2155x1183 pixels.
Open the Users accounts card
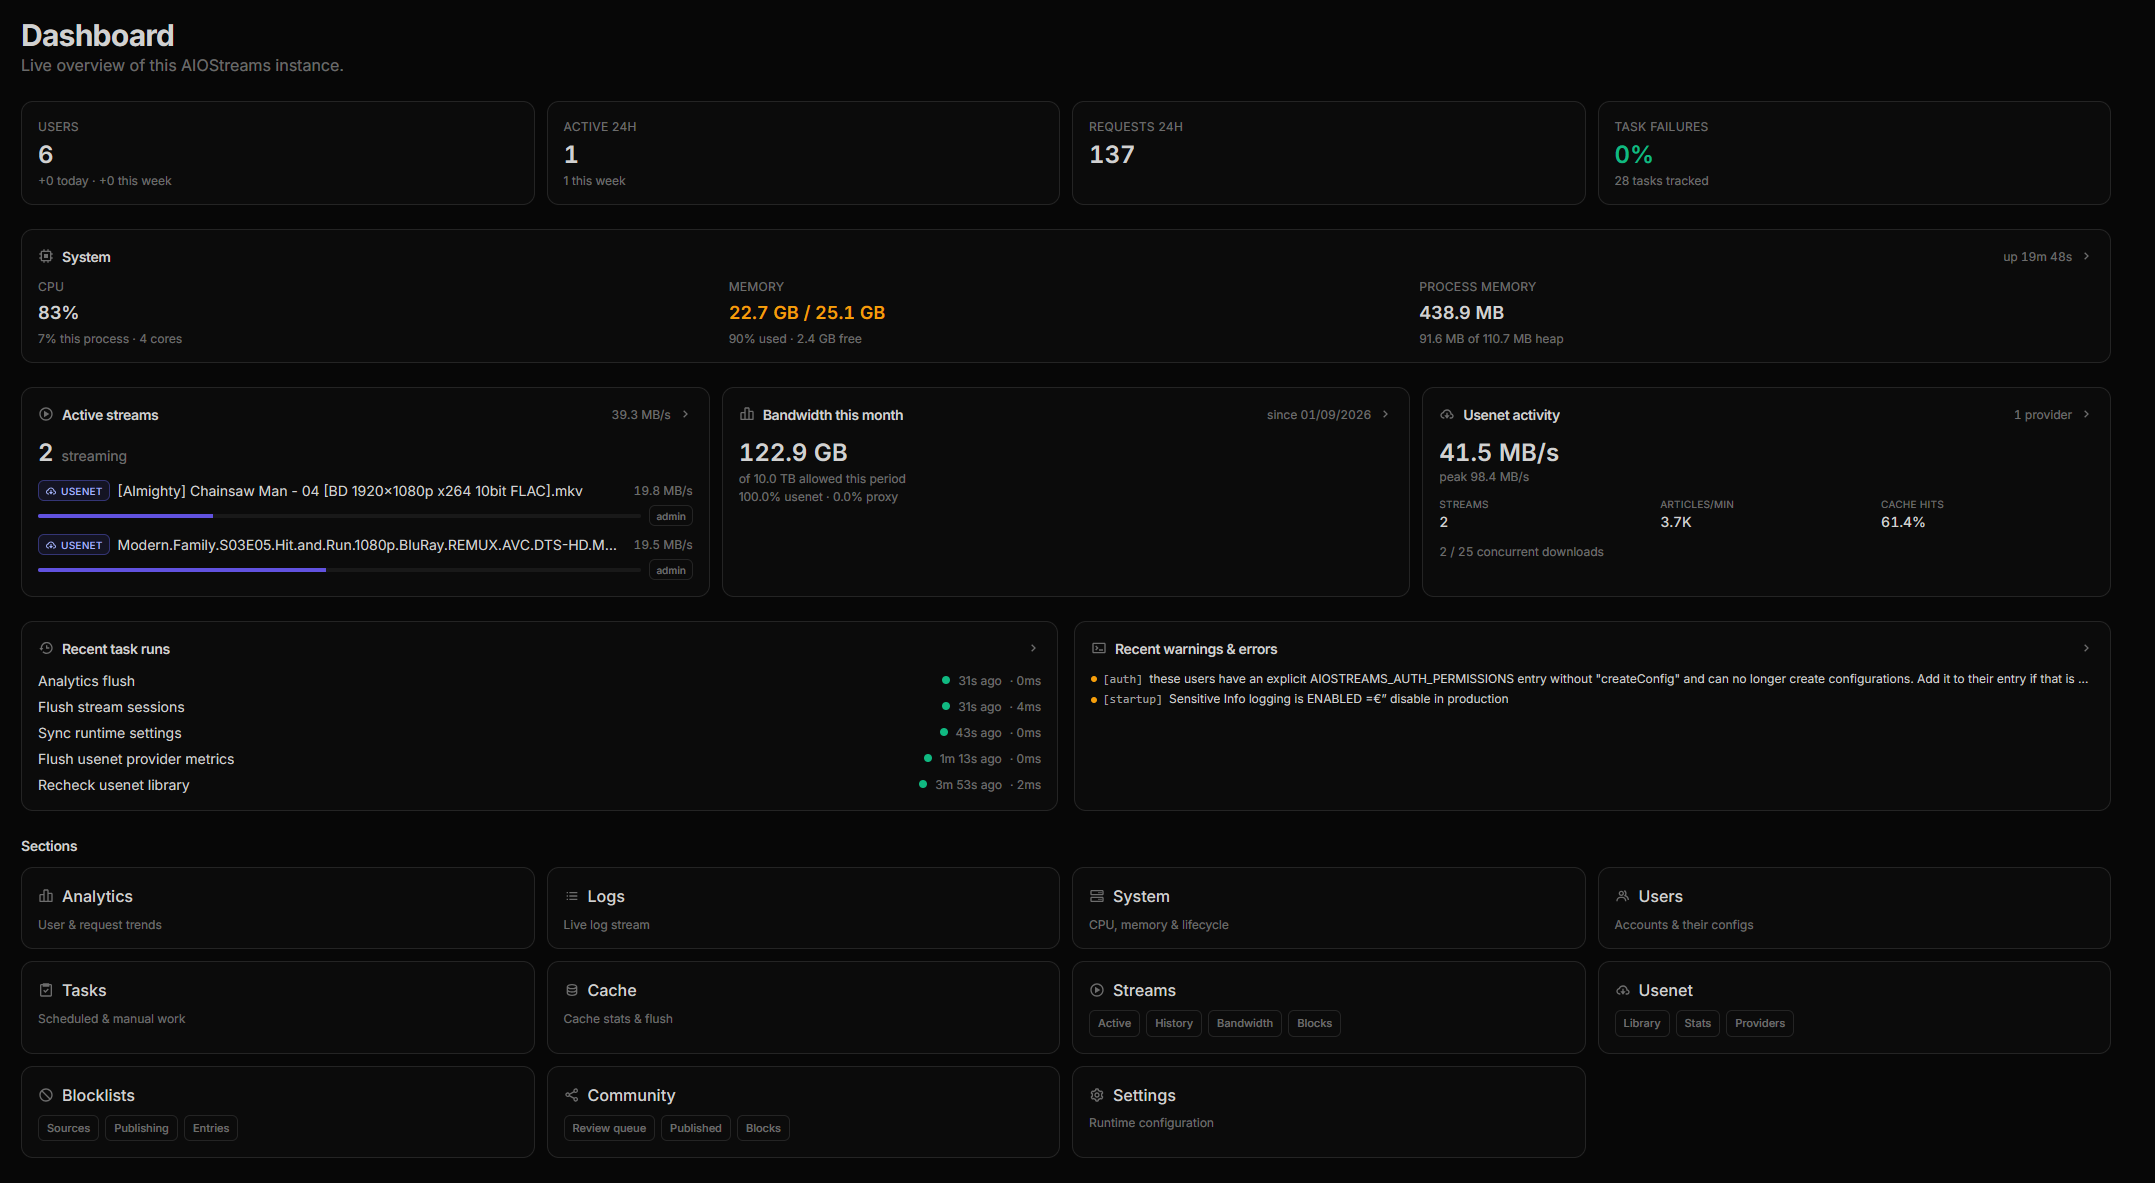click(1854, 908)
